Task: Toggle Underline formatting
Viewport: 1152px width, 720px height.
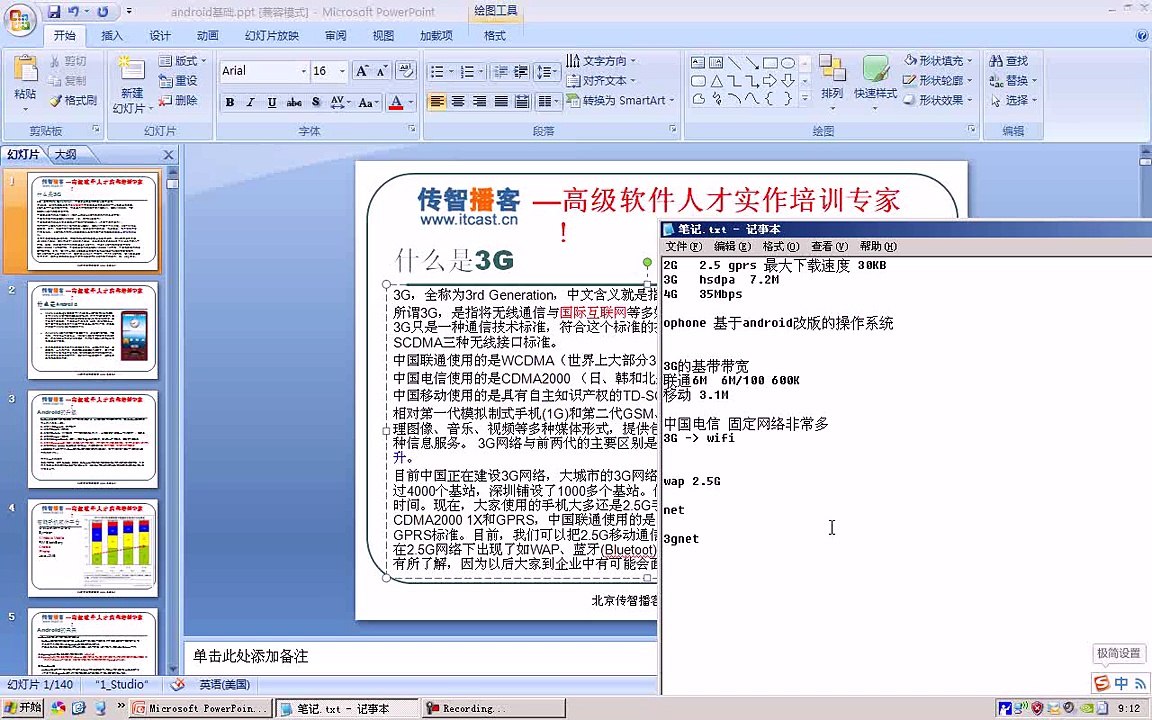Action: [x=272, y=102]
